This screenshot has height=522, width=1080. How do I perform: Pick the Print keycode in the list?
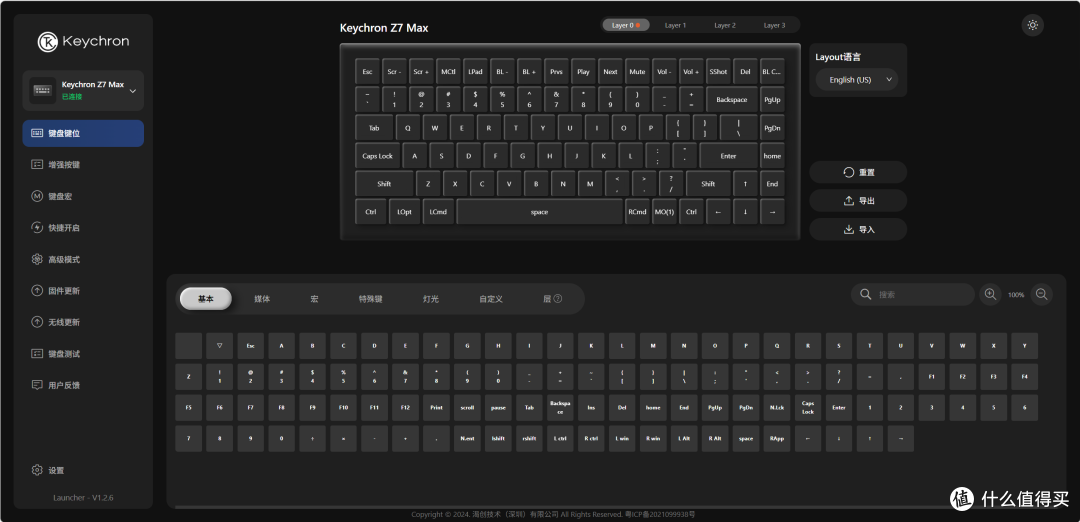(x=436, y=408)
